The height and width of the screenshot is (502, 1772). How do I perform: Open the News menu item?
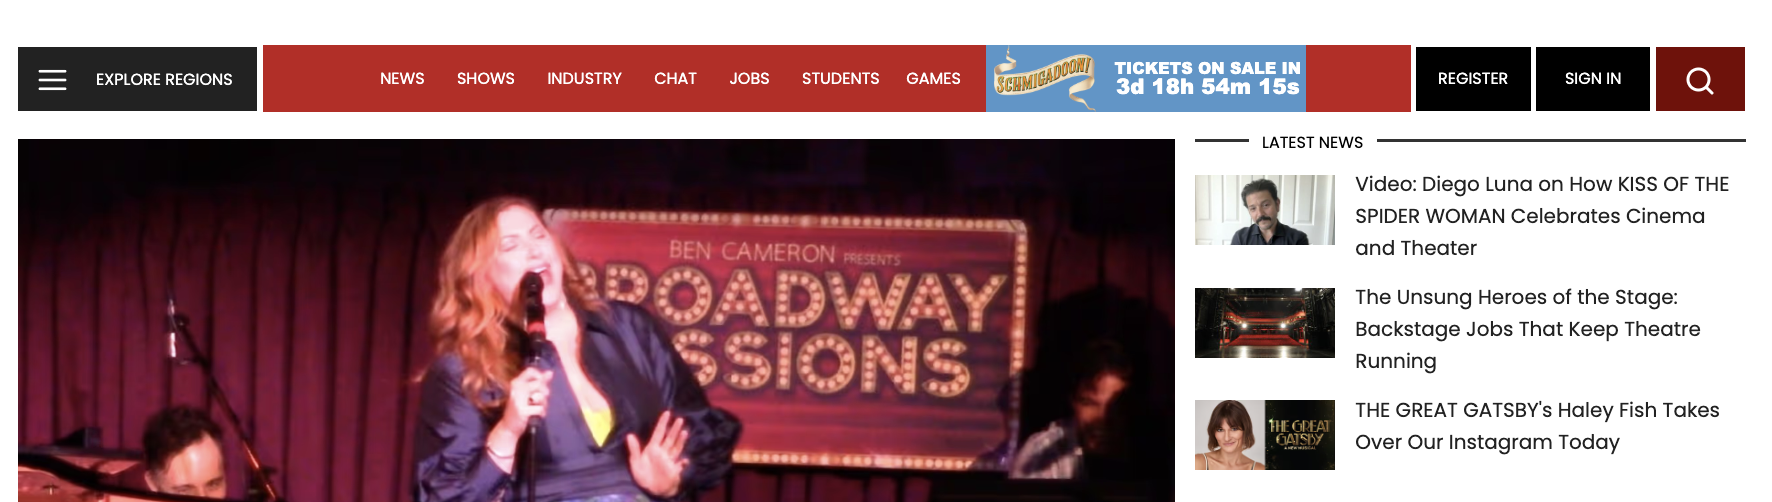402,78
